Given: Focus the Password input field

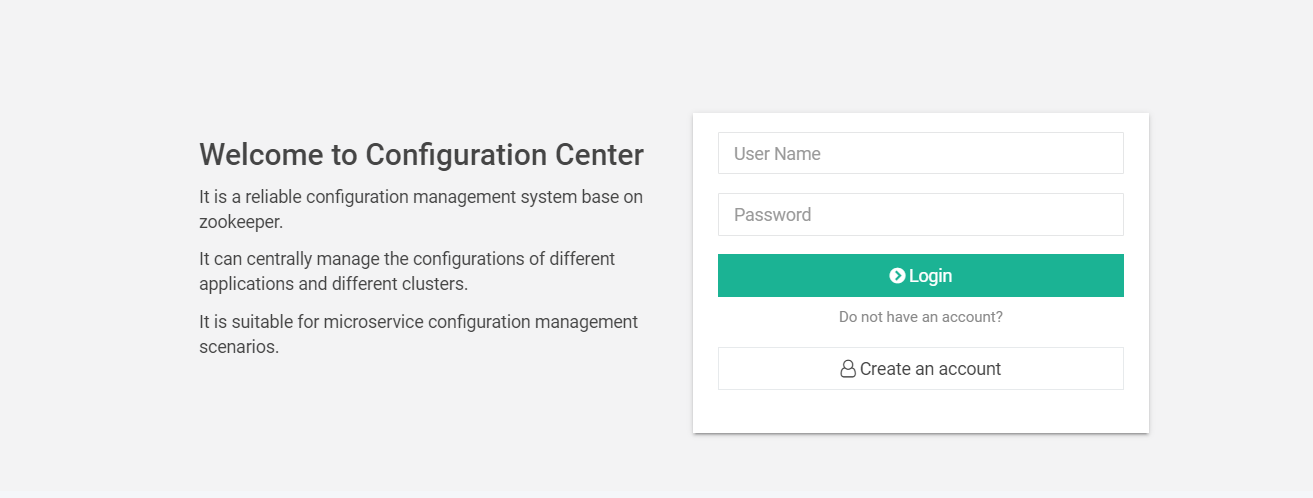Looking at the screenshot, I should click(x=920, y=215).
